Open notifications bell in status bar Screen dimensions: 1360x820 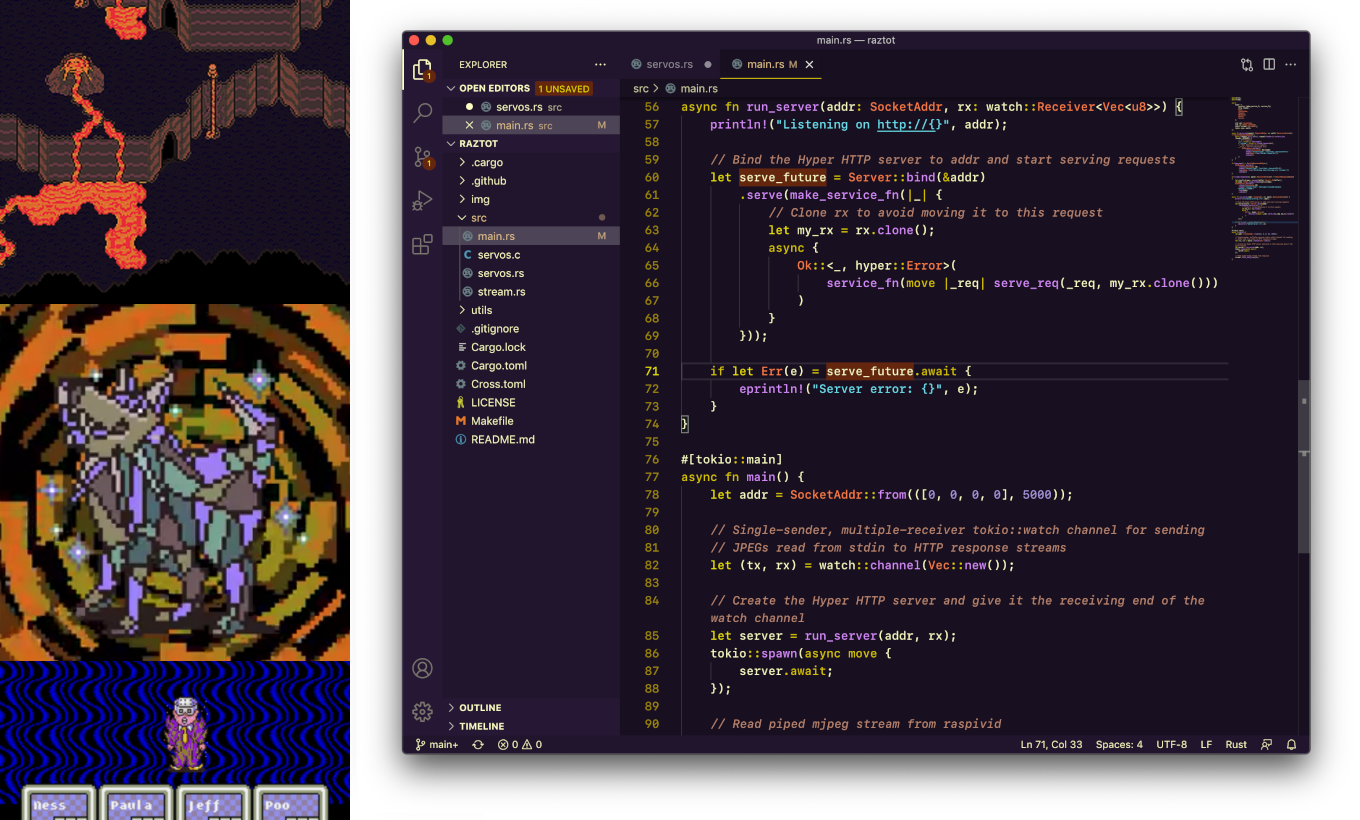(x=1291, y=745)
